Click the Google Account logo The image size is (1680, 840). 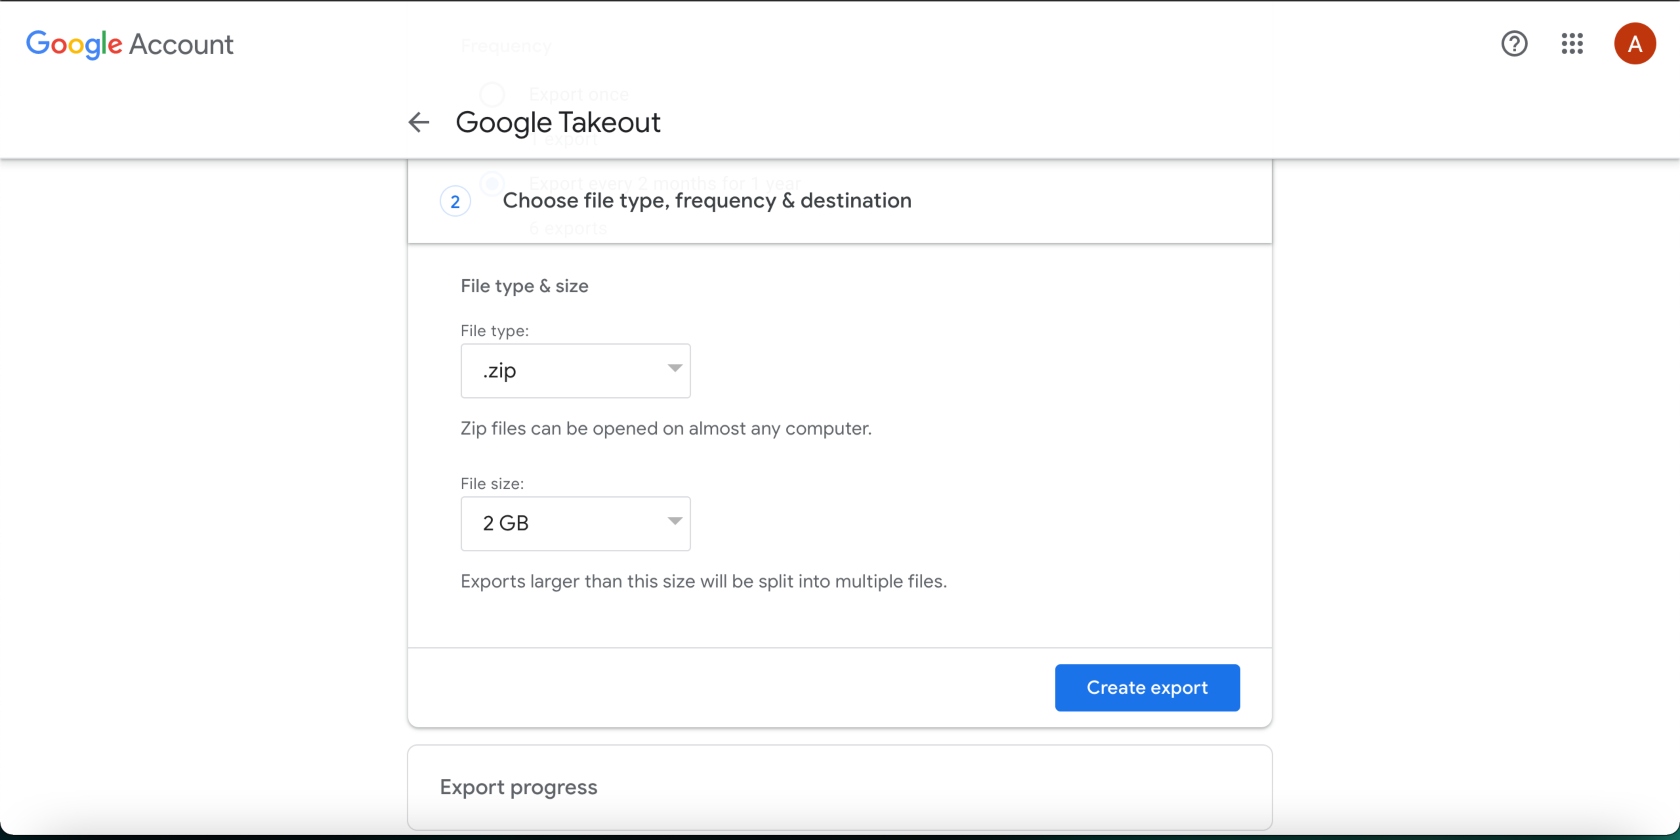[x=130, y=44]
